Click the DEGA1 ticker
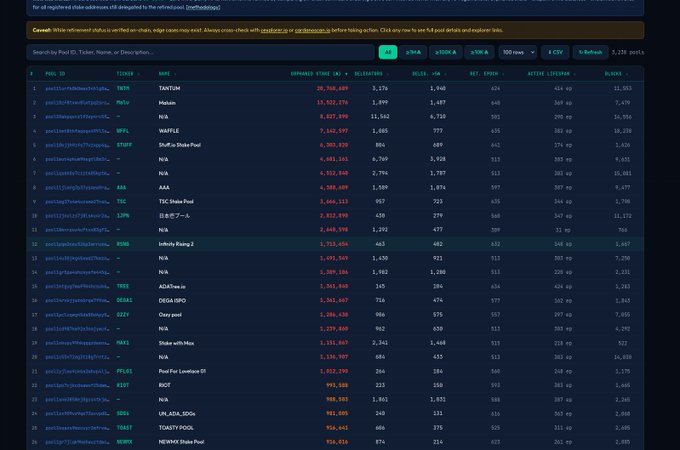The image size is (680, 450). [x=124, y=300]
